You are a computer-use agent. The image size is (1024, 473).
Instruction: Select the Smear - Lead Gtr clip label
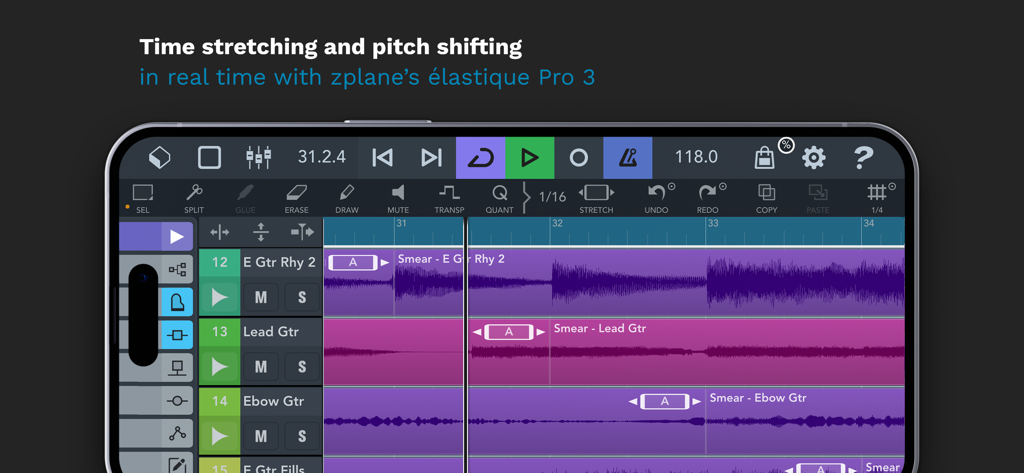click(x=600, y=328)
